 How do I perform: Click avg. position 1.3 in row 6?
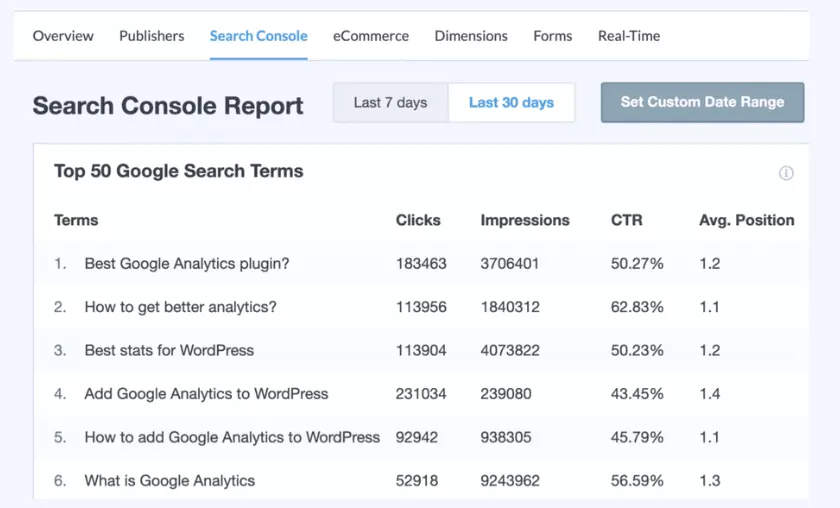(710, 481)
